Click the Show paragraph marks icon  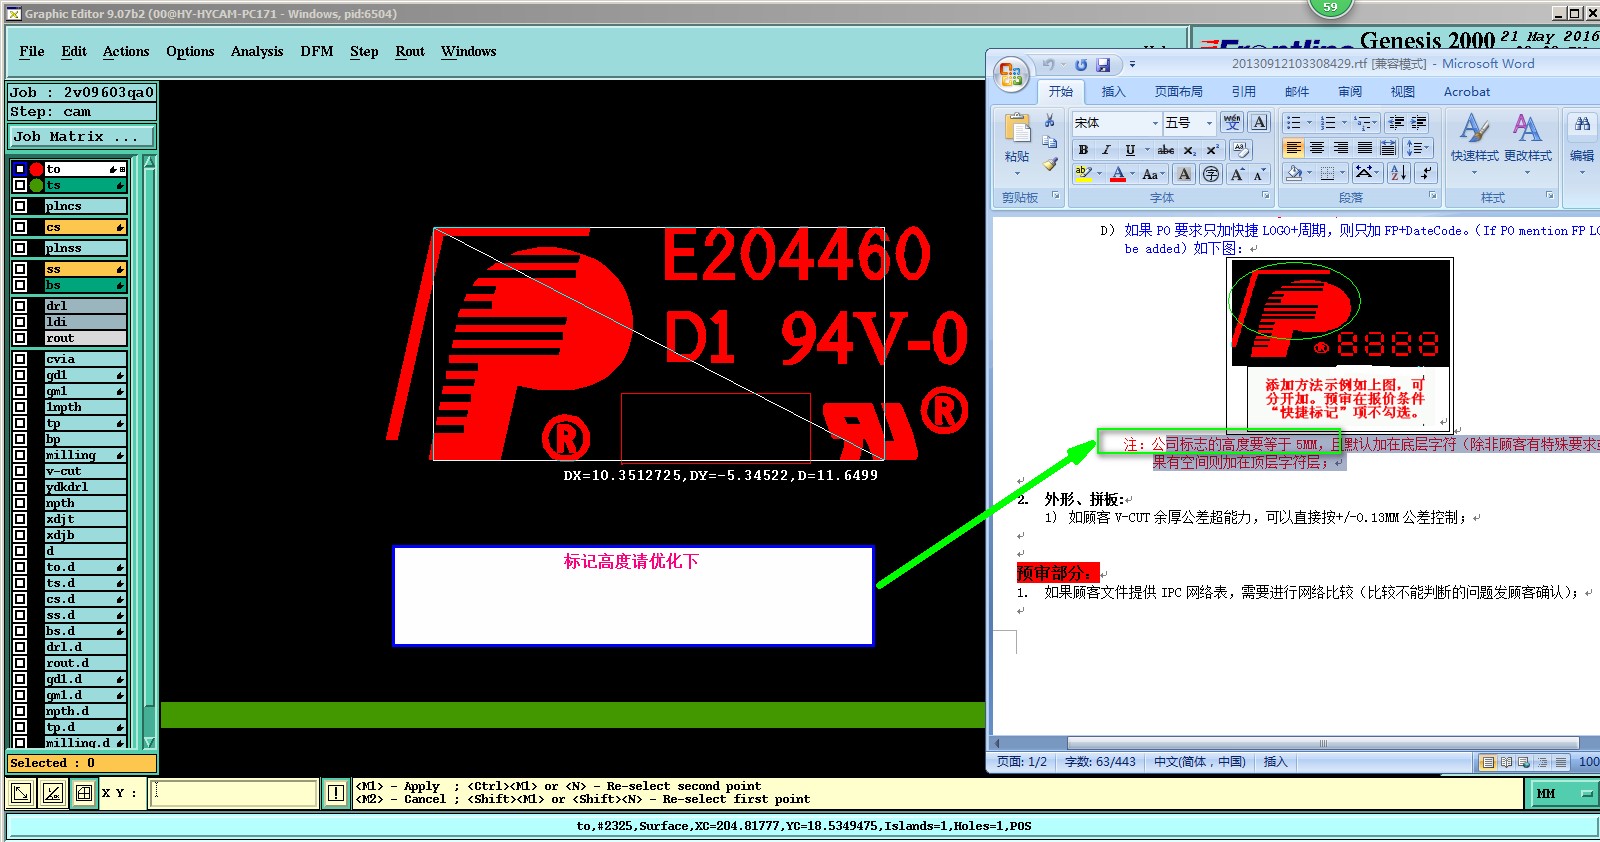coord(1427,173)
